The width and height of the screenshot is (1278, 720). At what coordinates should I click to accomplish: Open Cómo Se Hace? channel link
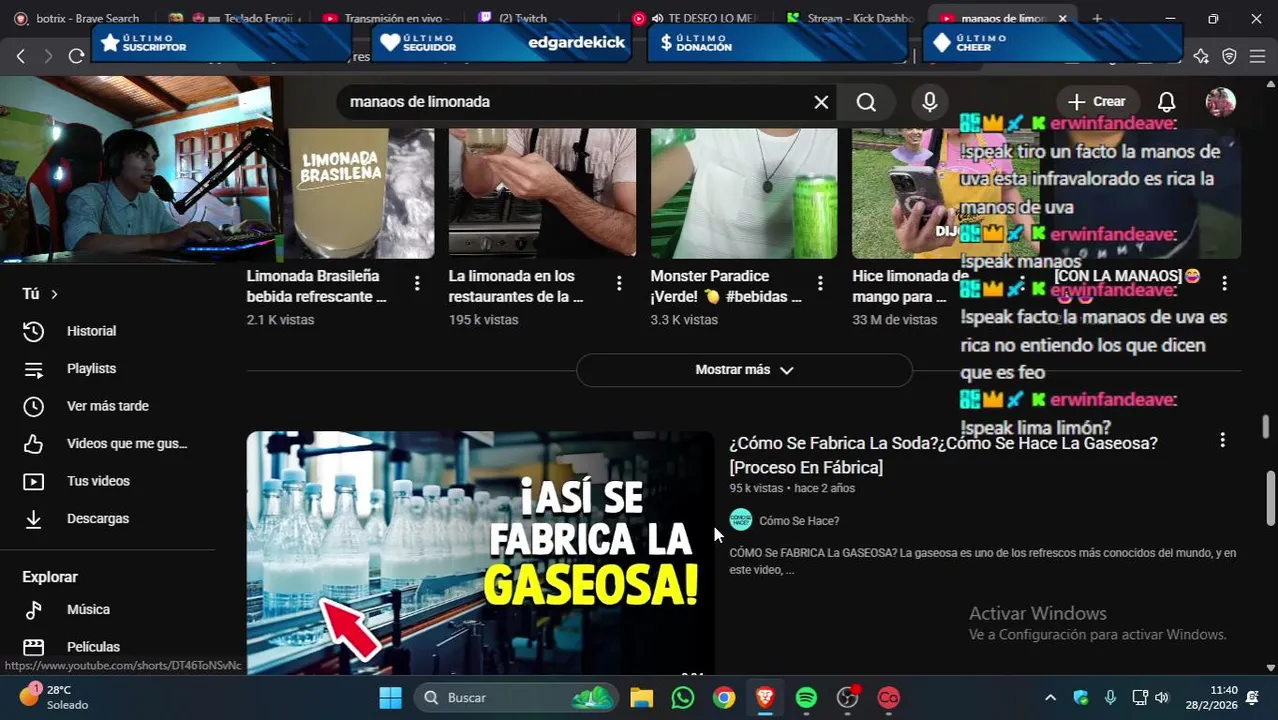pos(799,521)
